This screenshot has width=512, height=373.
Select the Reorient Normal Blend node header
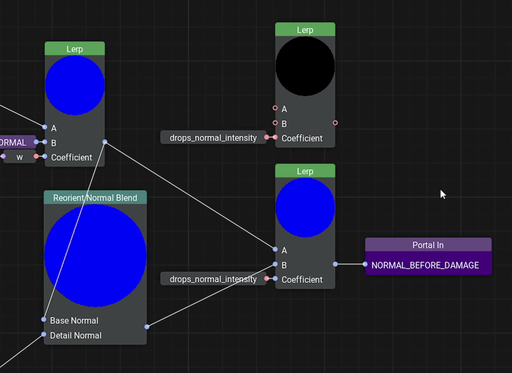95,197
